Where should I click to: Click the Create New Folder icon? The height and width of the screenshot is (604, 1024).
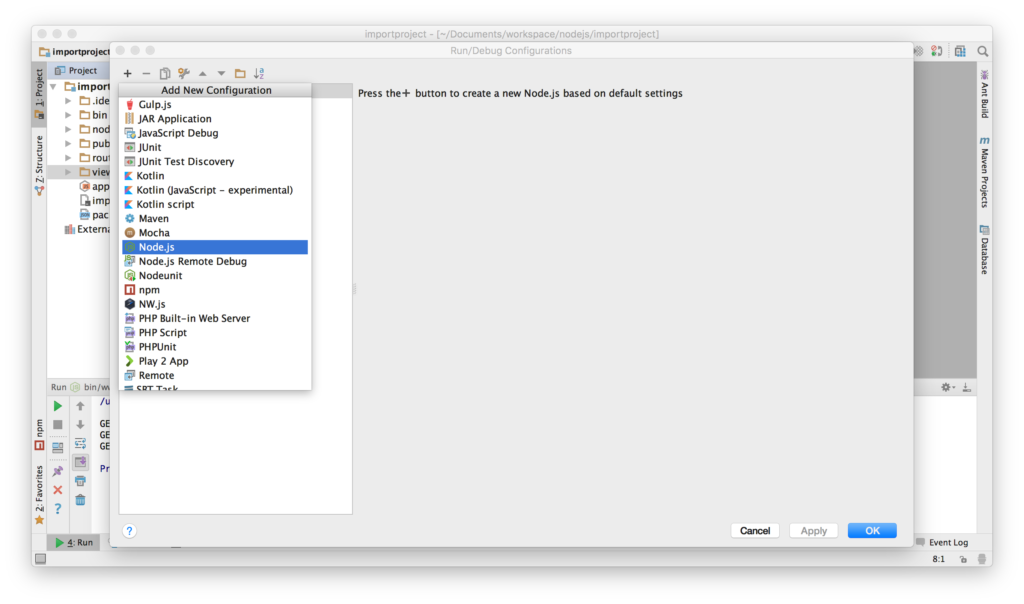tap(240, 73)
